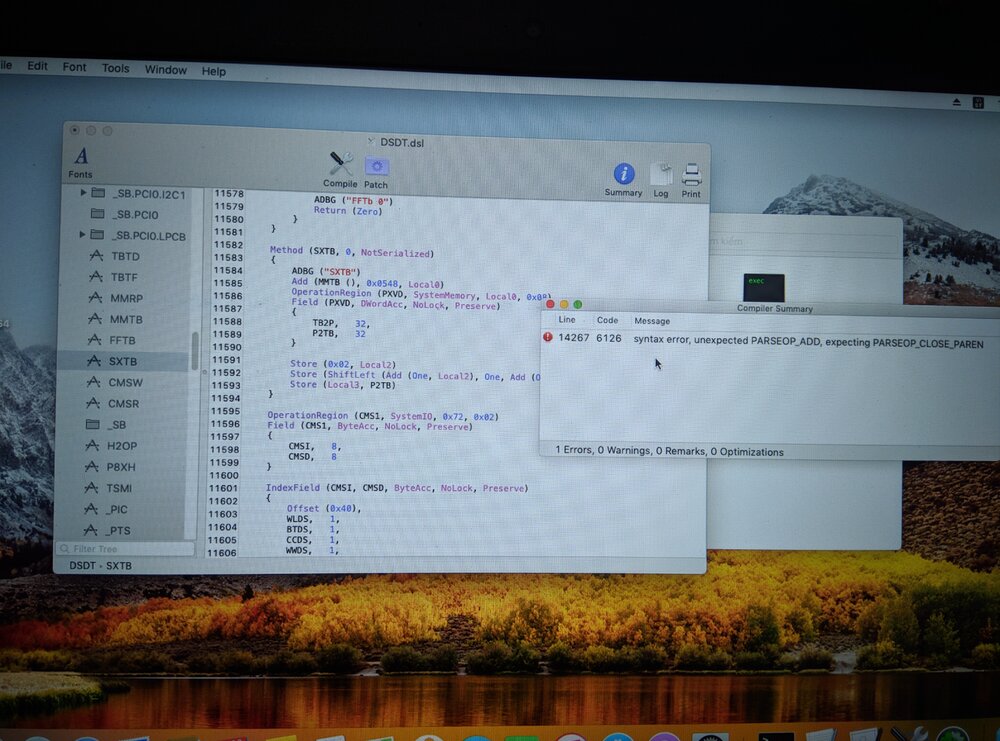Expand the _SB.PCI0.LPCB tree folder
Screen dimensions: 1000x741
point(83,235)
